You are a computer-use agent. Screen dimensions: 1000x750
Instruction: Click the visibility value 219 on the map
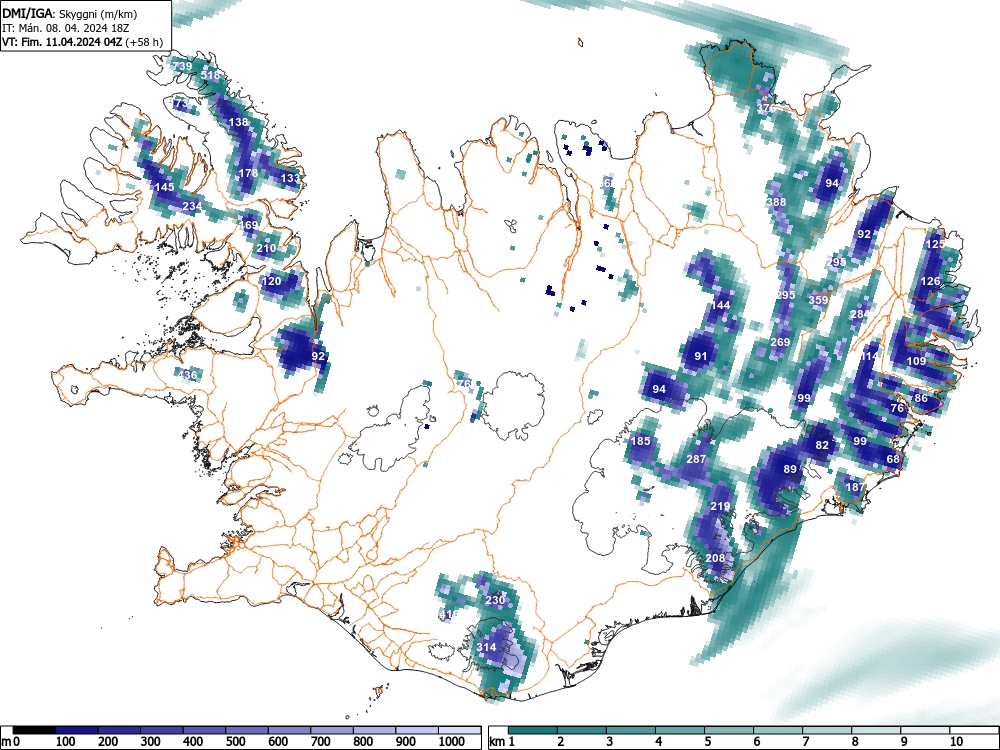click(x=720, y=506)
